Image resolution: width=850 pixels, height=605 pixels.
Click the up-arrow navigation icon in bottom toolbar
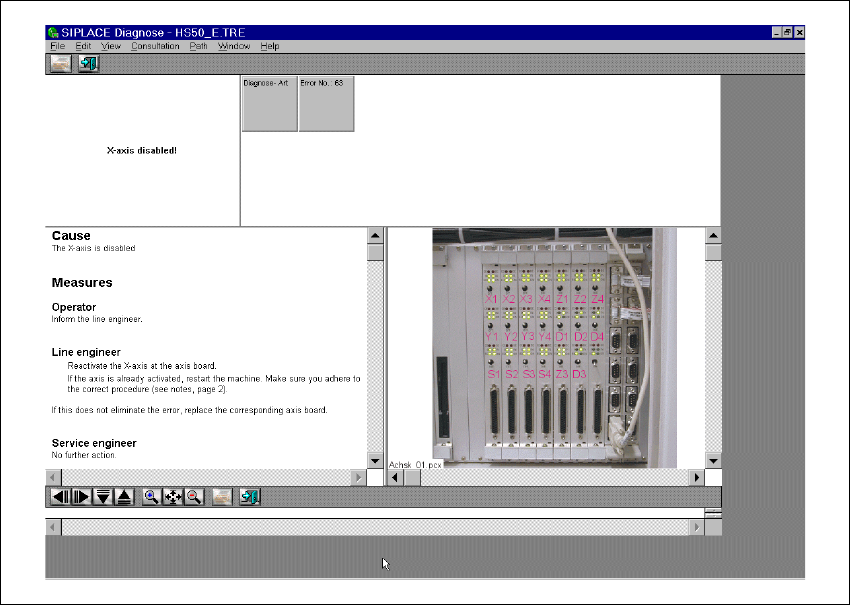(x=125, y=497)
